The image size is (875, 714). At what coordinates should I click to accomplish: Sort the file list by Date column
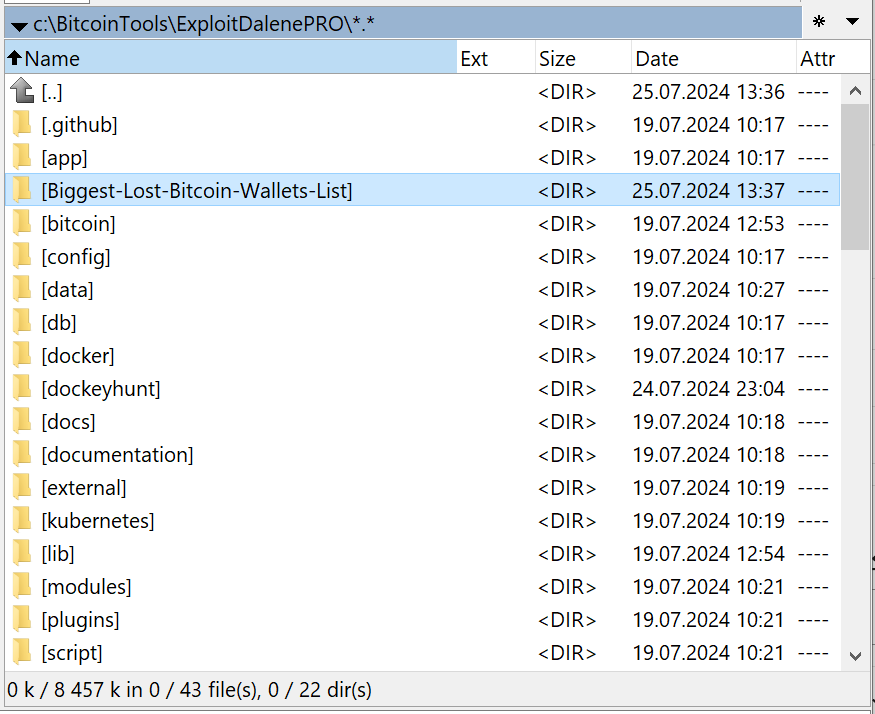pyautogui.click(x=713, y=58)
